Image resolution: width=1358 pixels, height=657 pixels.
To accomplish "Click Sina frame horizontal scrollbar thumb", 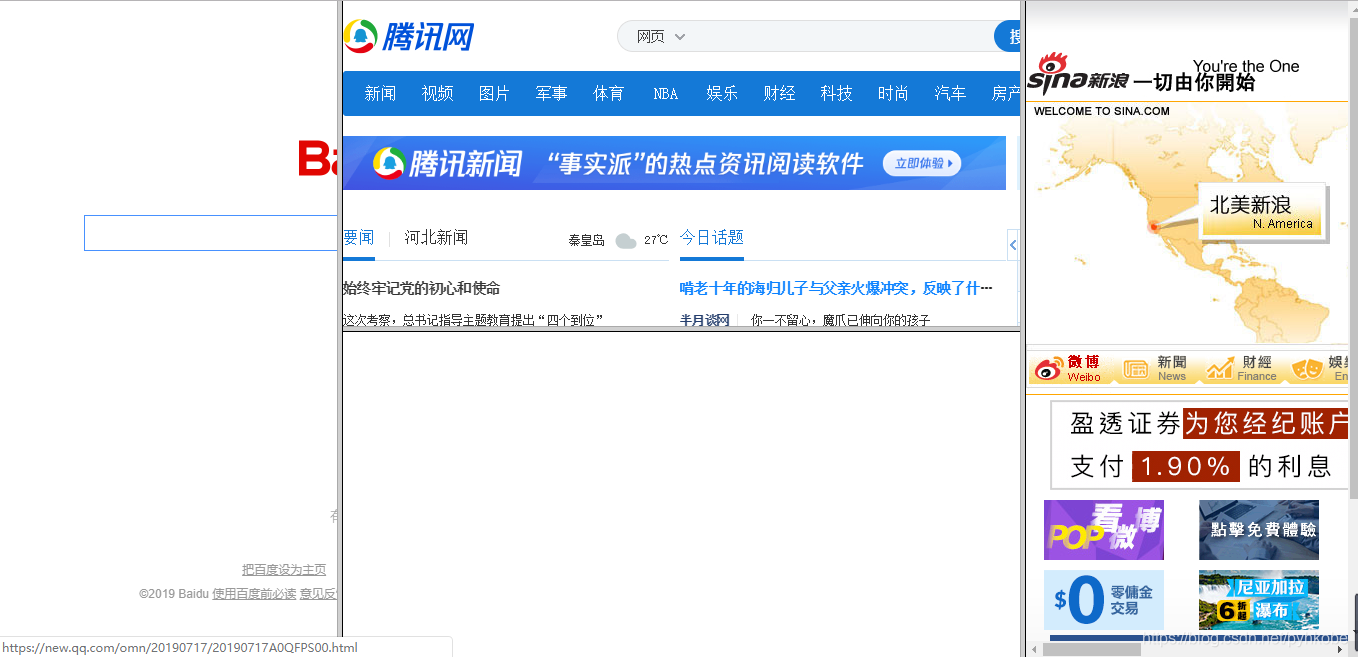I will pos(1093,649).
